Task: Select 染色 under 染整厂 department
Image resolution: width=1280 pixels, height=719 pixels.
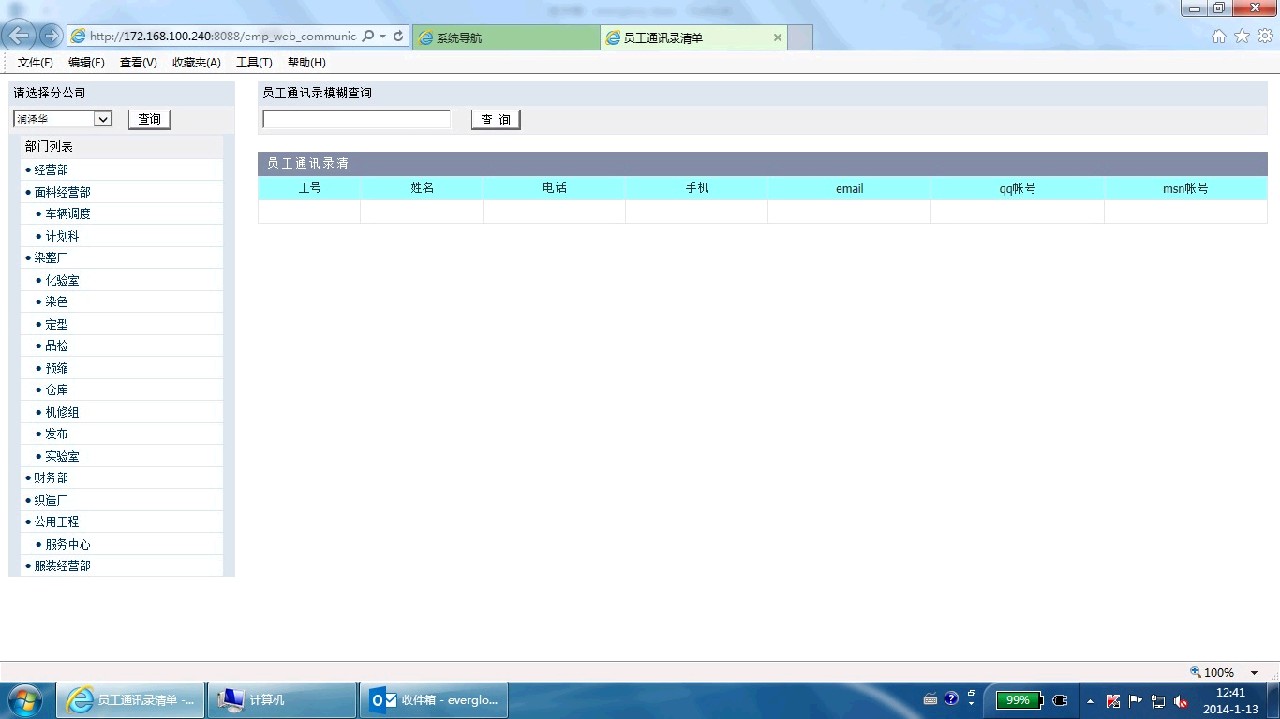Action: (57, 302)
